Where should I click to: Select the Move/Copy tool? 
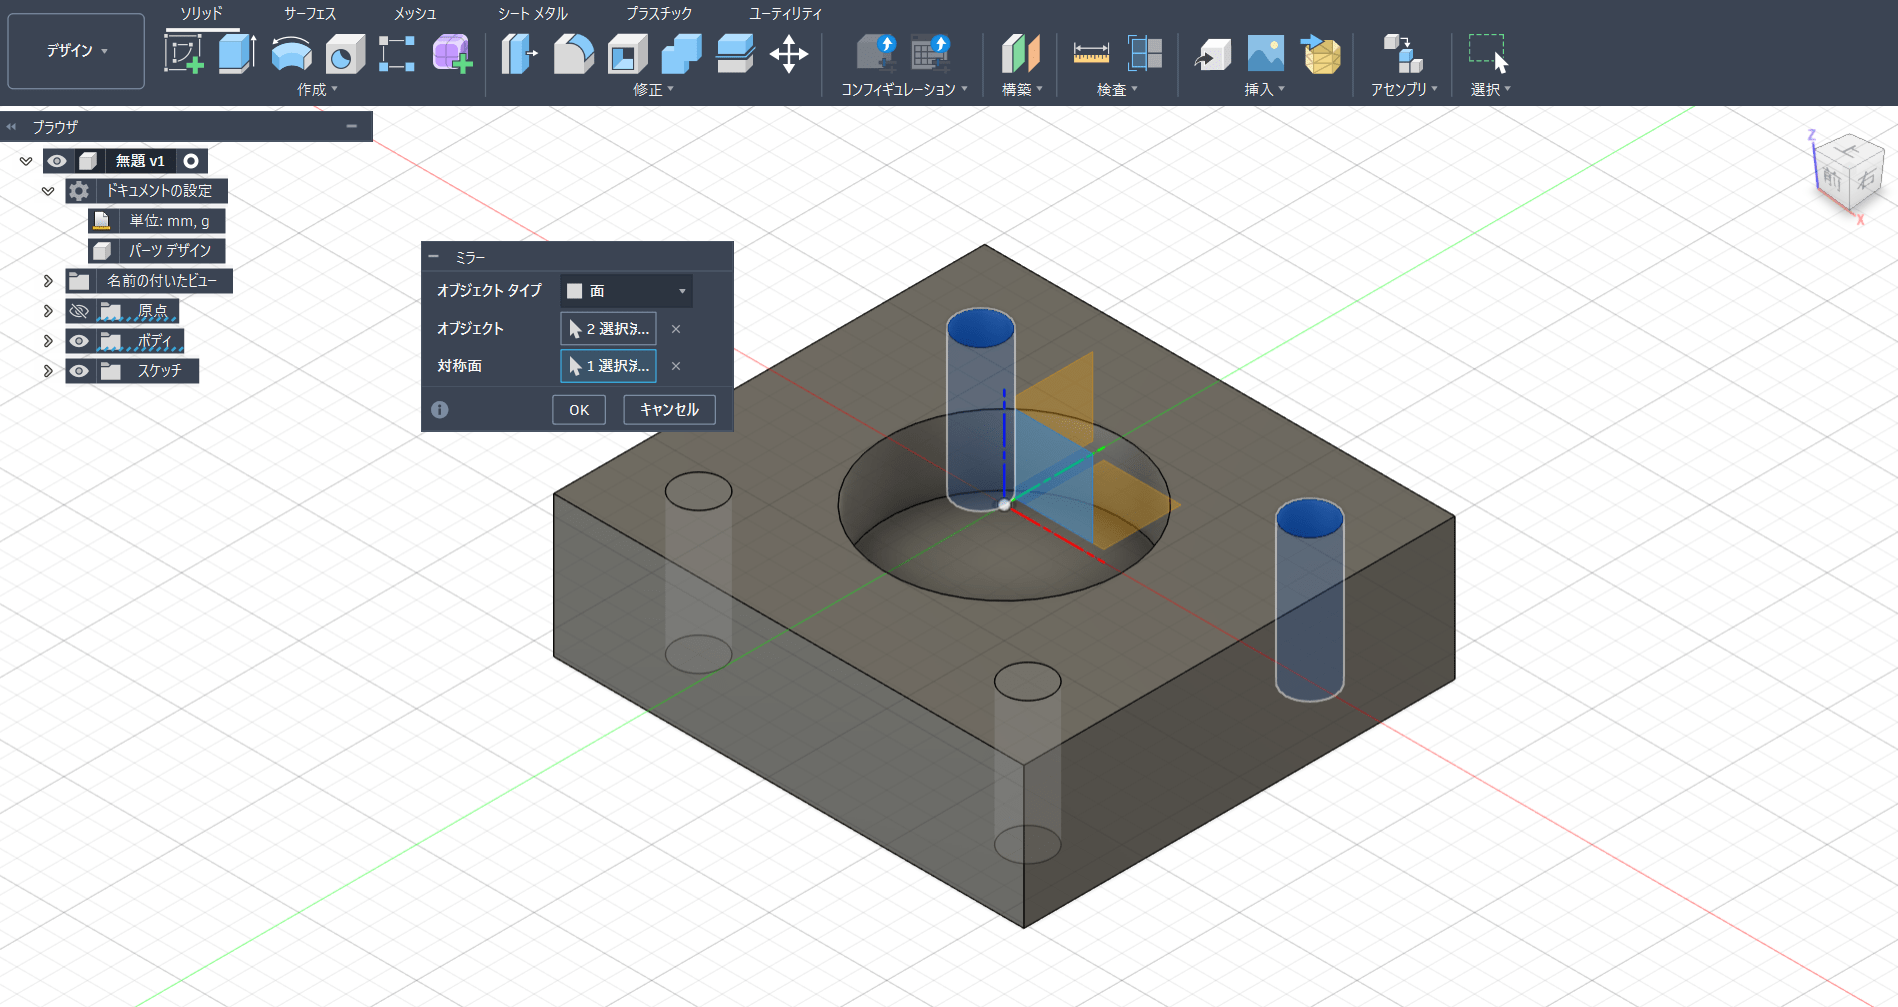[789, 54]
